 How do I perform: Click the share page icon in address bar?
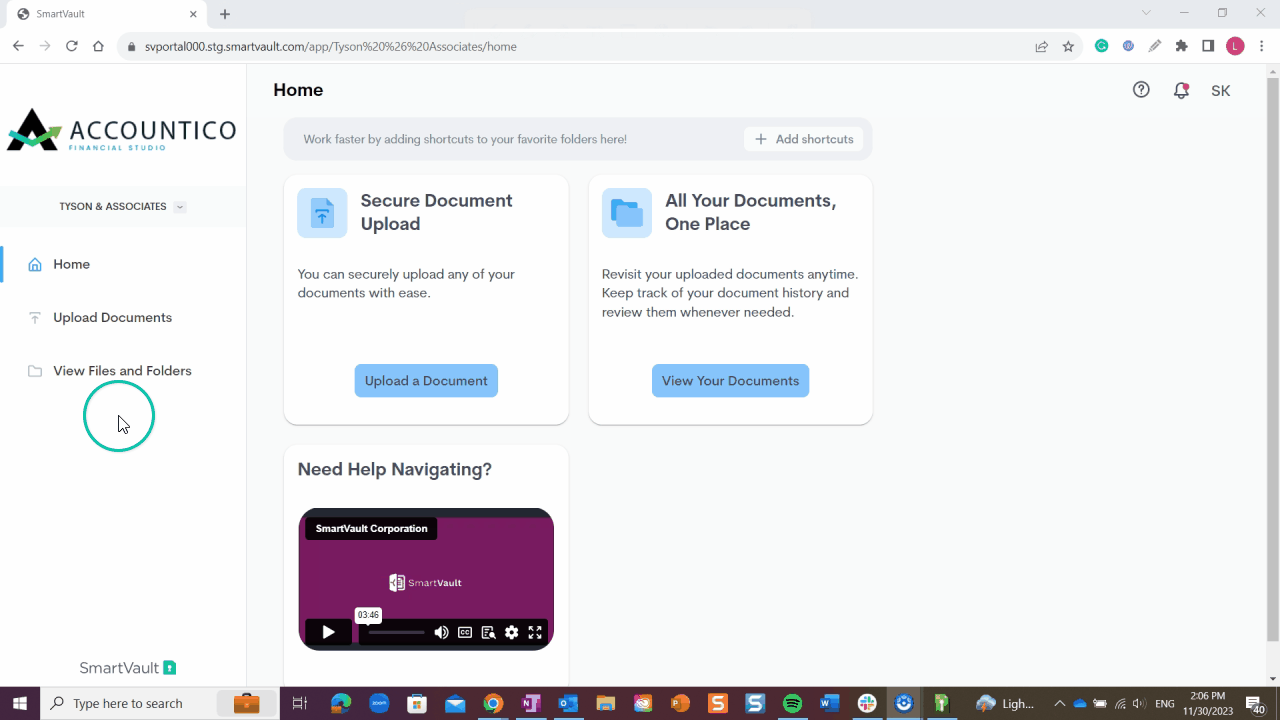1041,46
